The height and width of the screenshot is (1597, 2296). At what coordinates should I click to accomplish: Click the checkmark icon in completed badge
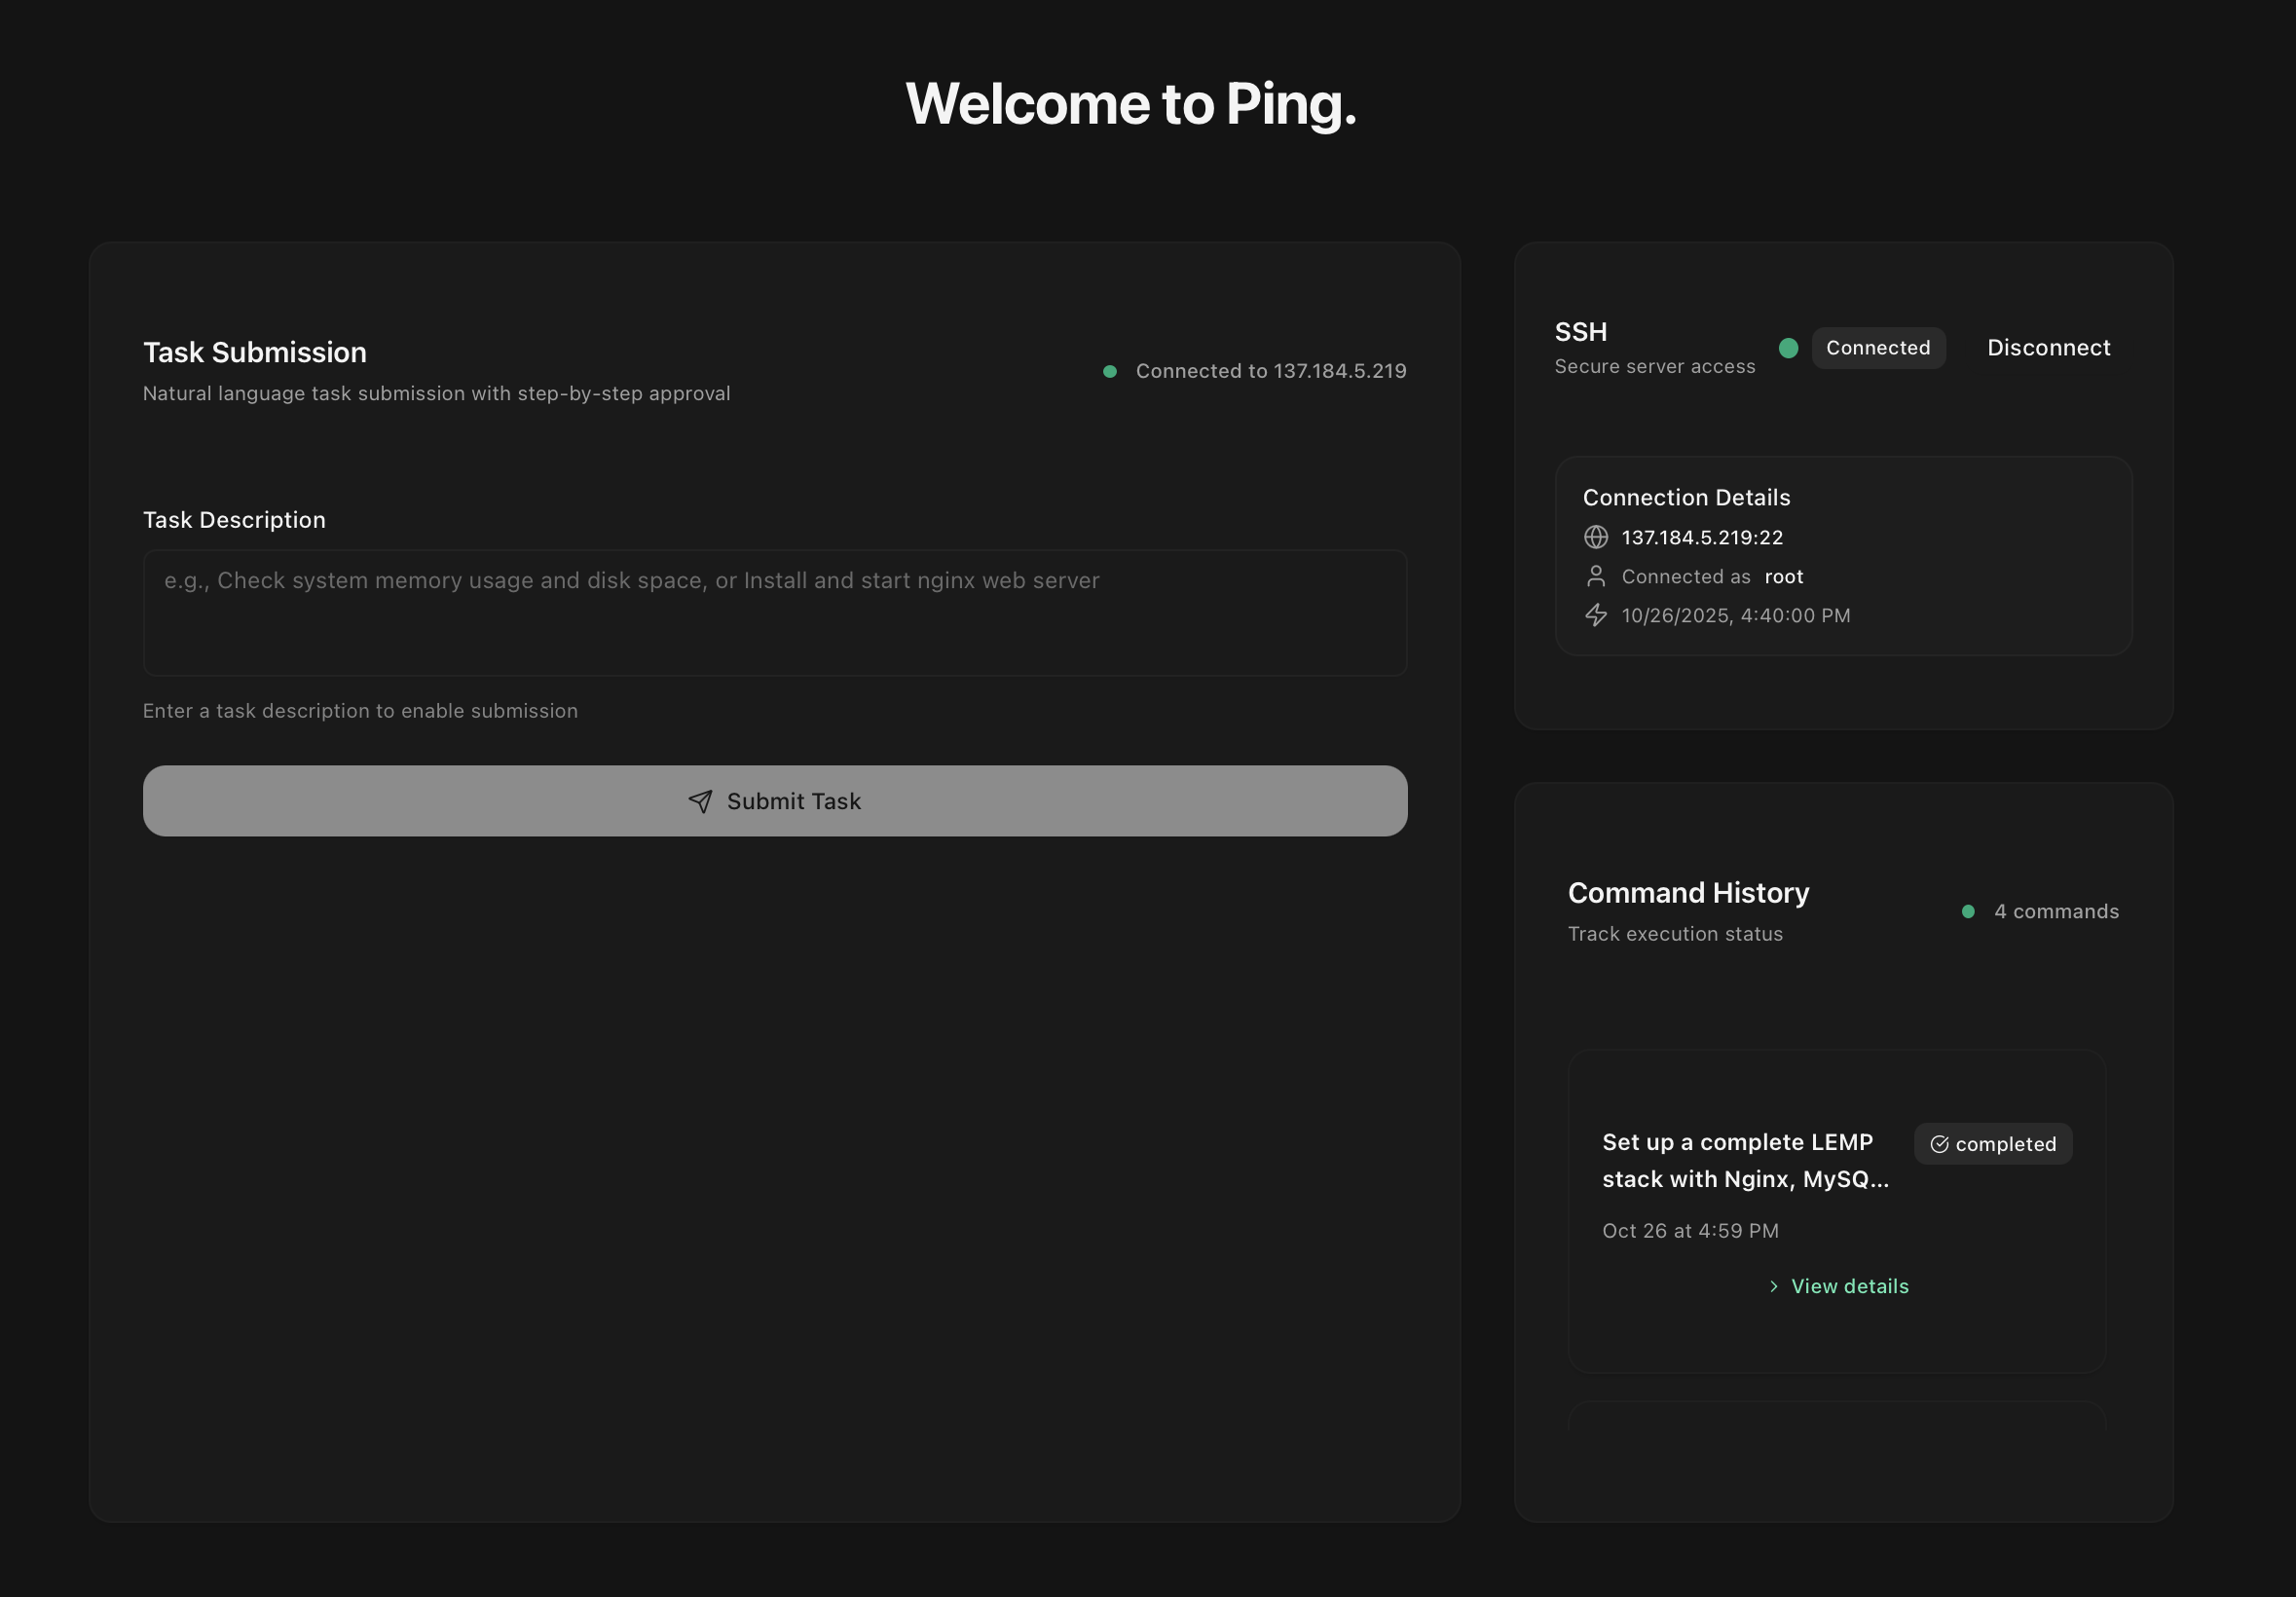1939,1144
